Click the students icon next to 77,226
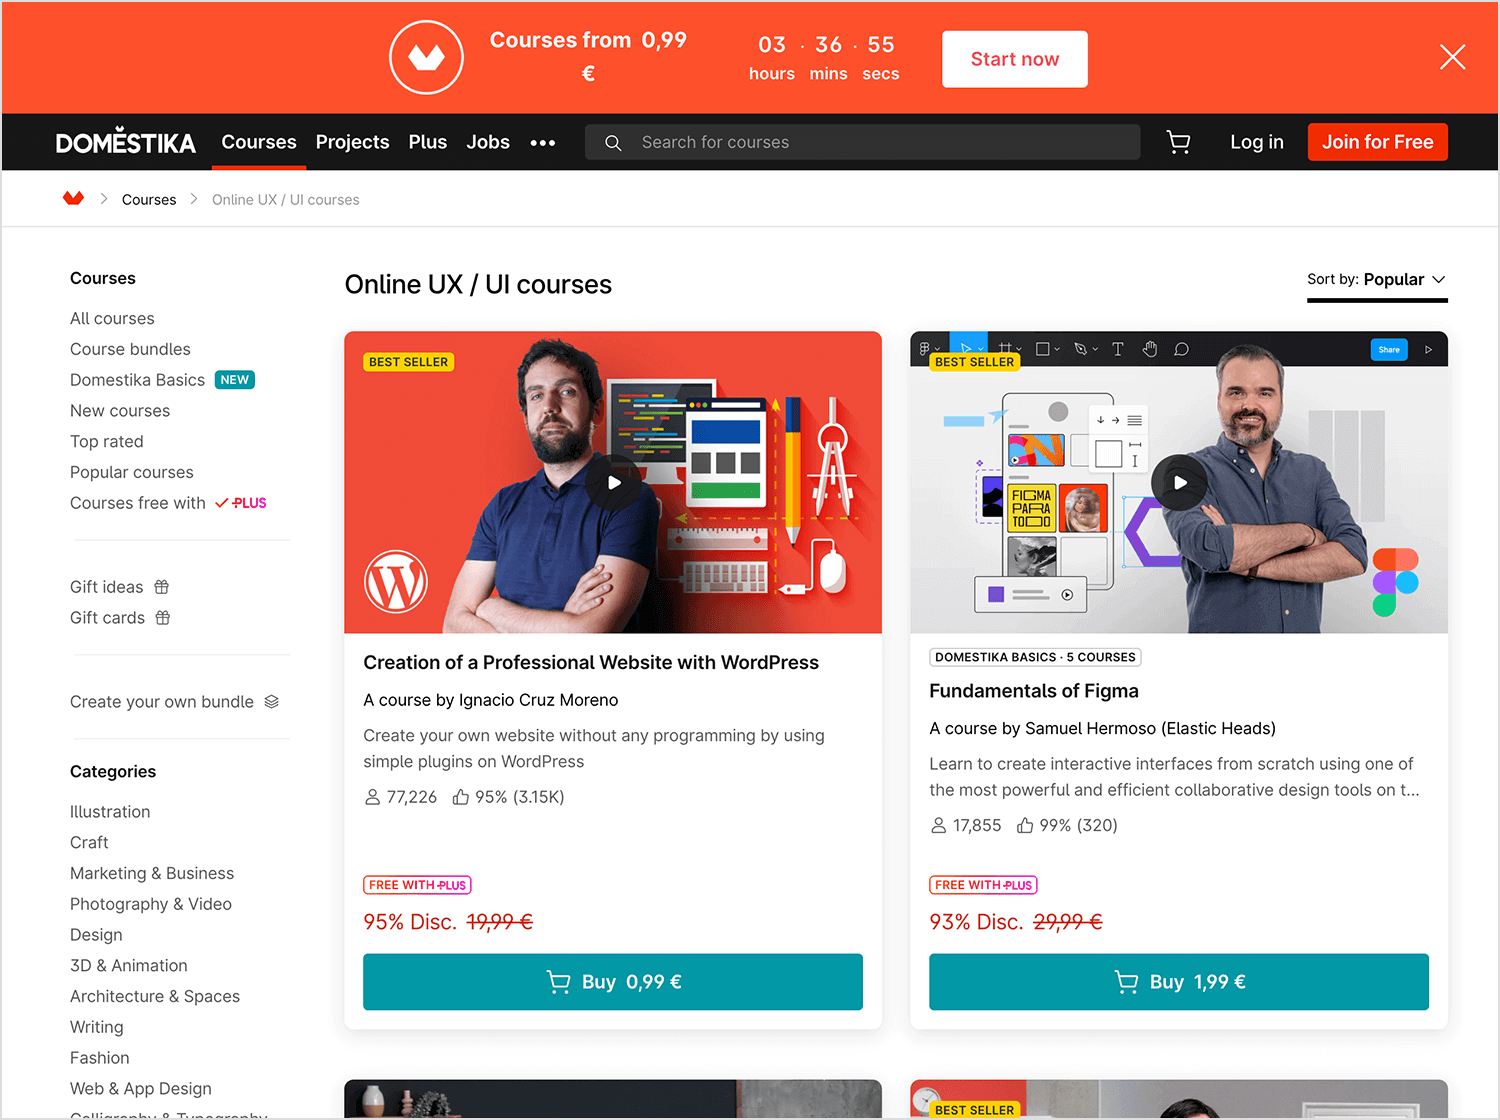This screenshot has width=1500, height=1120. point(372,797)
